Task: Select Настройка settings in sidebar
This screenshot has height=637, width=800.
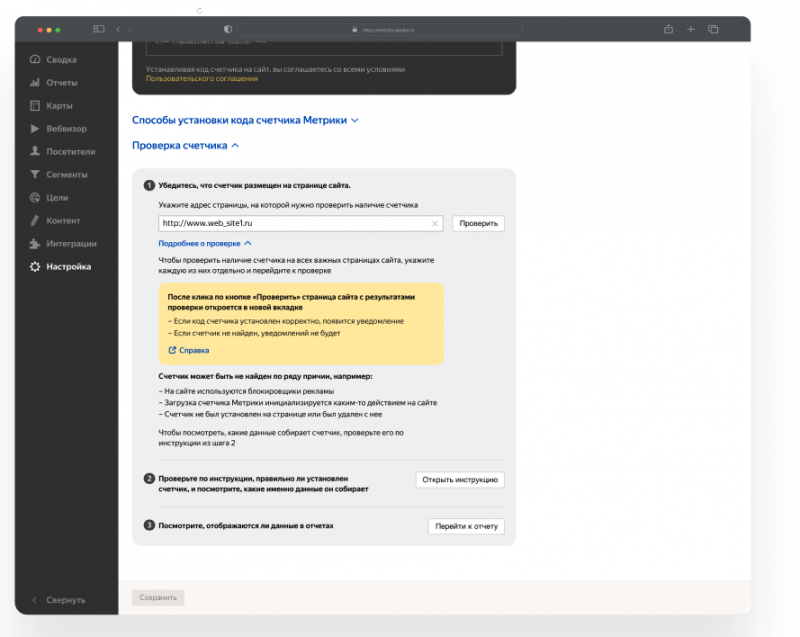Action: pyautogui.click(x=67, y=267)
